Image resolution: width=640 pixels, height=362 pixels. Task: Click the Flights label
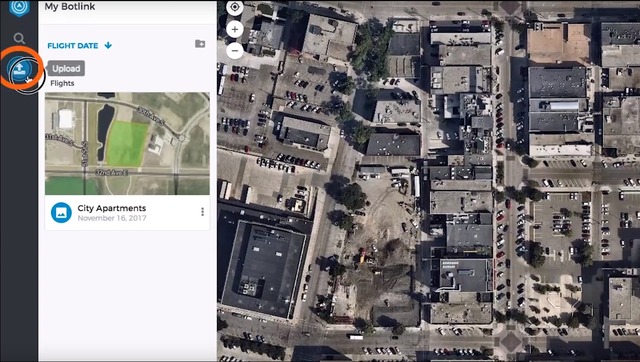62,83
